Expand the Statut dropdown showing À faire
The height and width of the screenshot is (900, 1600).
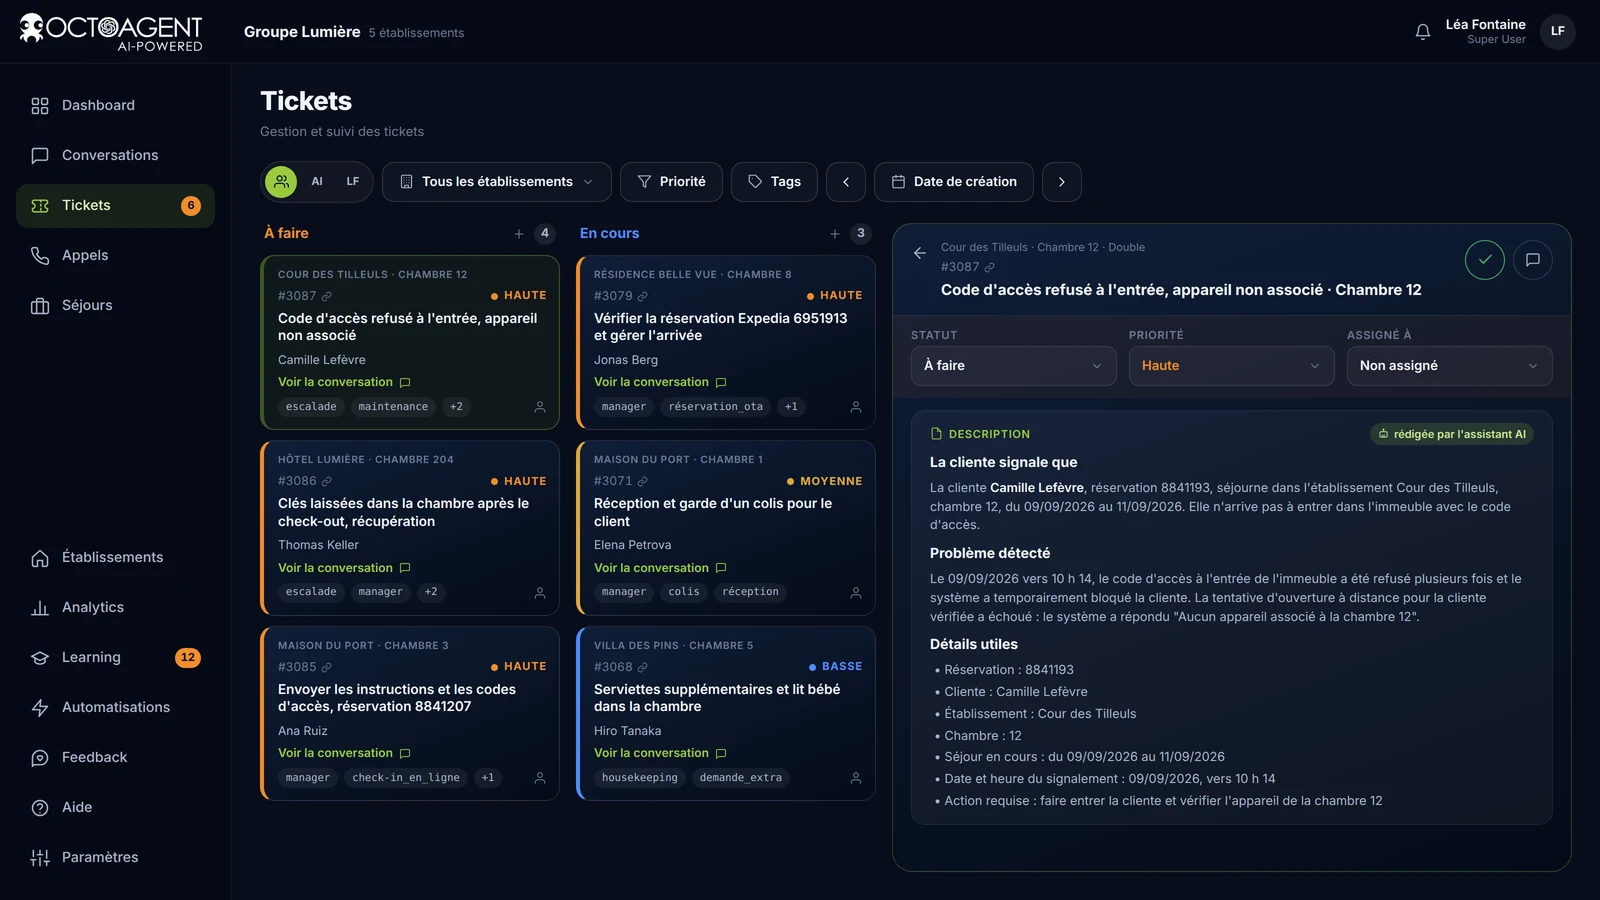coord(1014,366)
